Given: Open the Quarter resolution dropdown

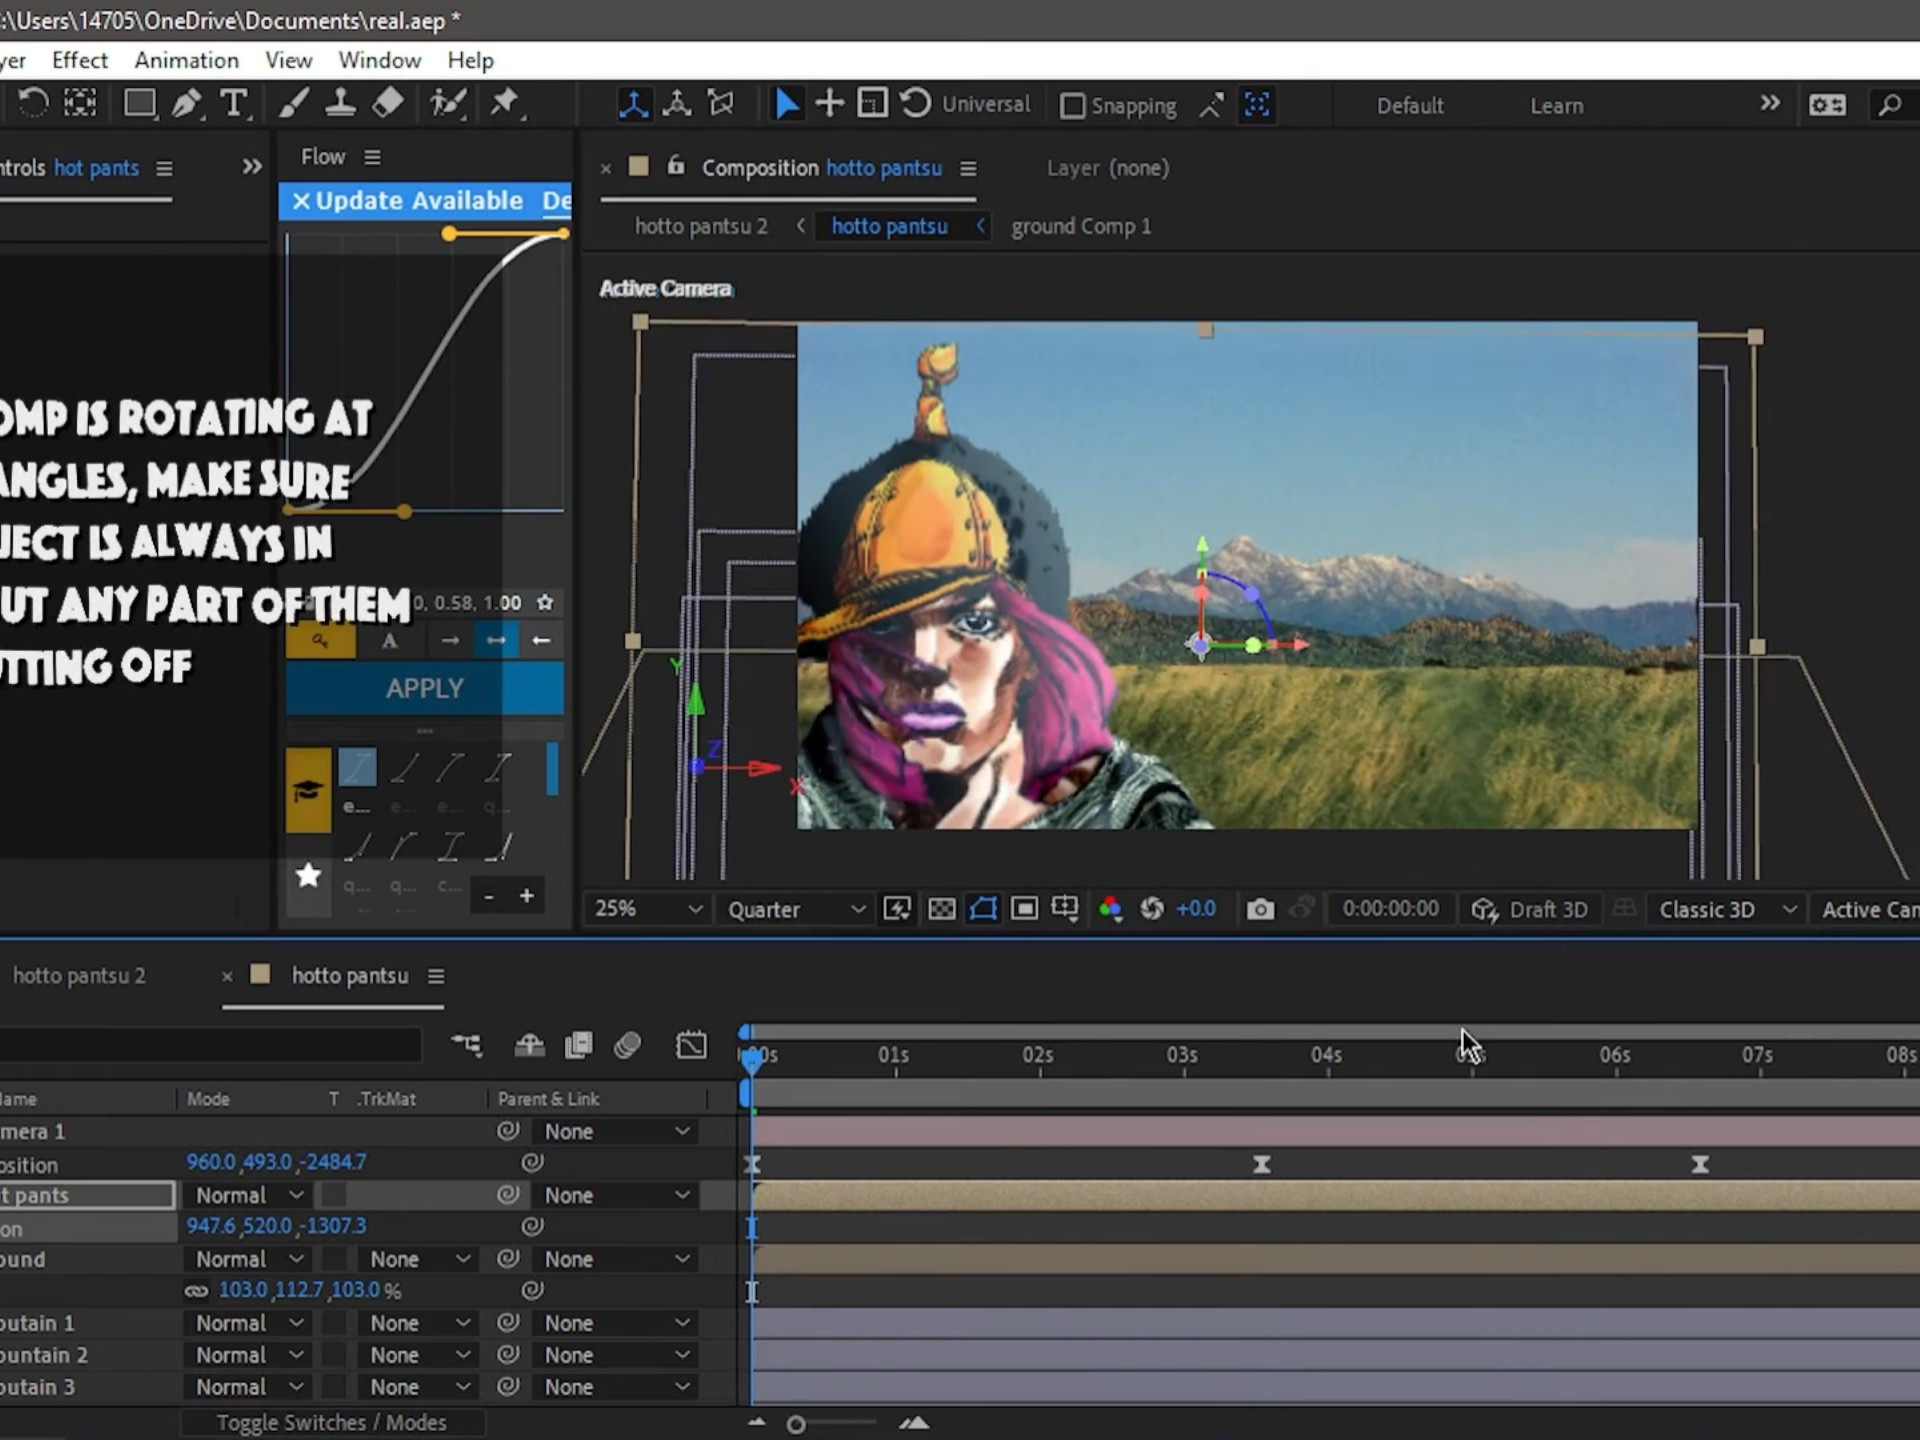Looking at the screenshot, I should (x=795, y=910).
